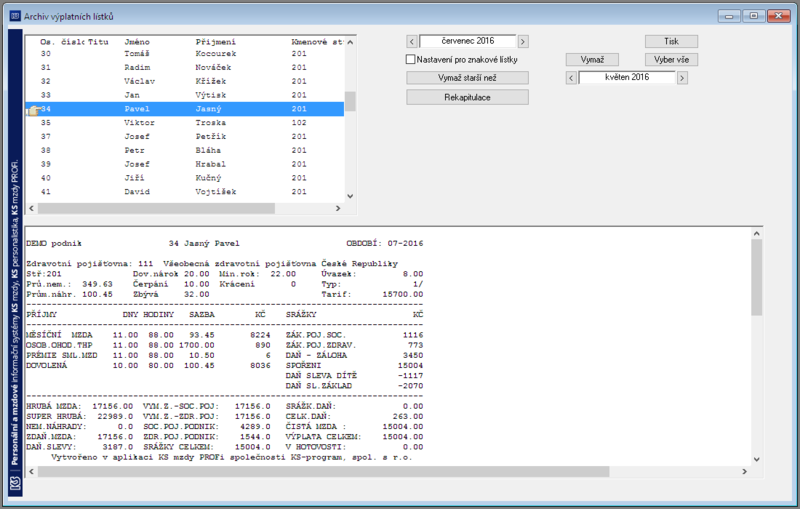Click Vymaž starší než button
Image resolution: width=800 pixels, height=509 pixels.
click(467, 78)
